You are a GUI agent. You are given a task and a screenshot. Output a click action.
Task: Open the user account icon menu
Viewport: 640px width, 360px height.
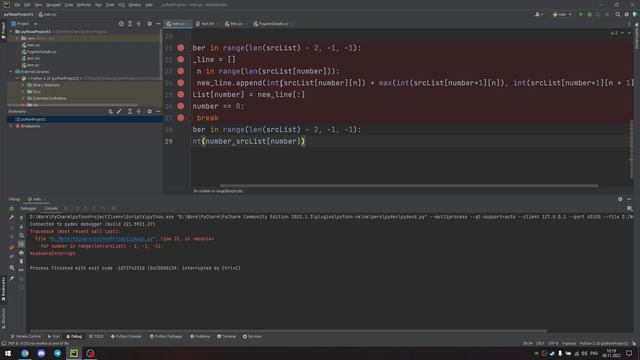(539, 14)
